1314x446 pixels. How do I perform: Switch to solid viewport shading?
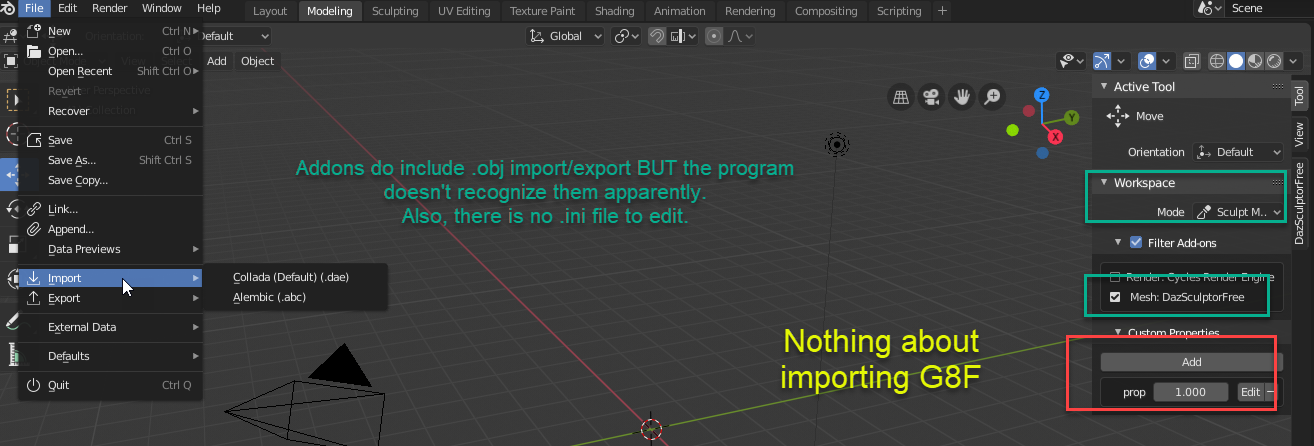[x=1236, y=61]
